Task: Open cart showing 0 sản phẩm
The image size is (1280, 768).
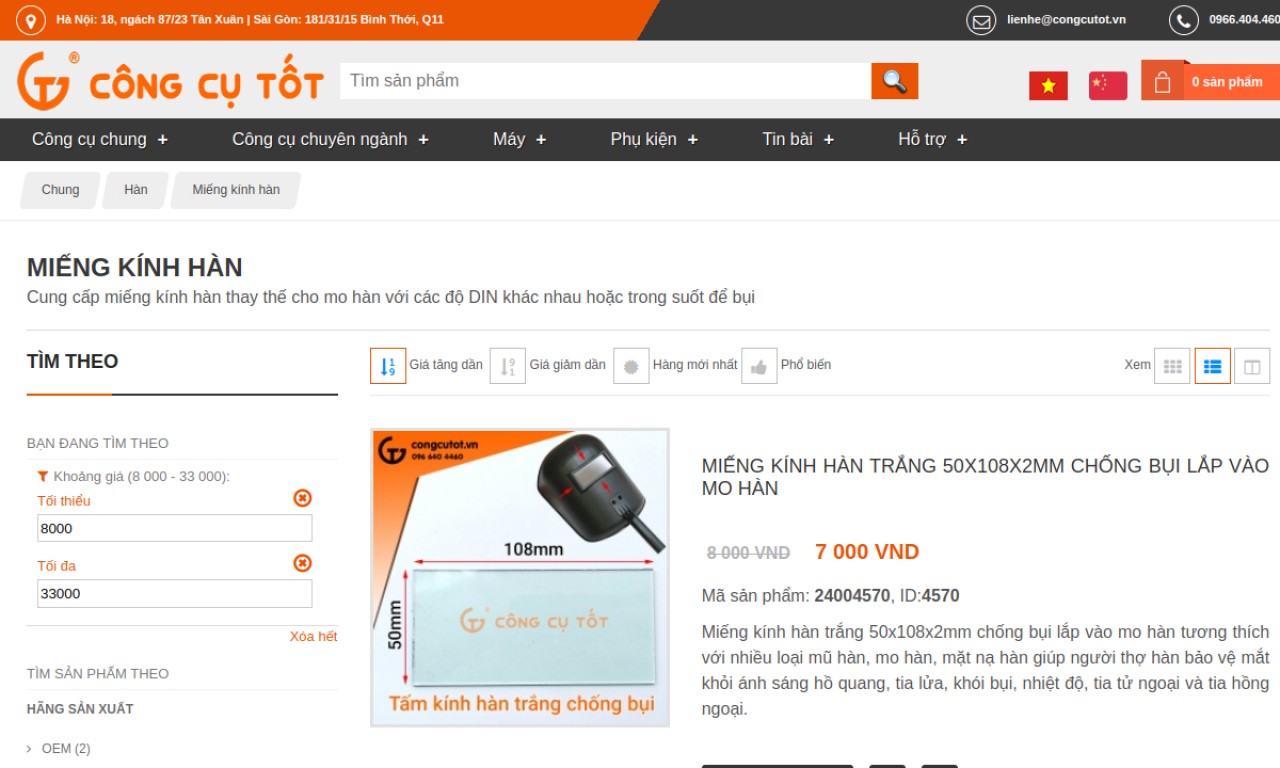Action: tap(1227, 82)
